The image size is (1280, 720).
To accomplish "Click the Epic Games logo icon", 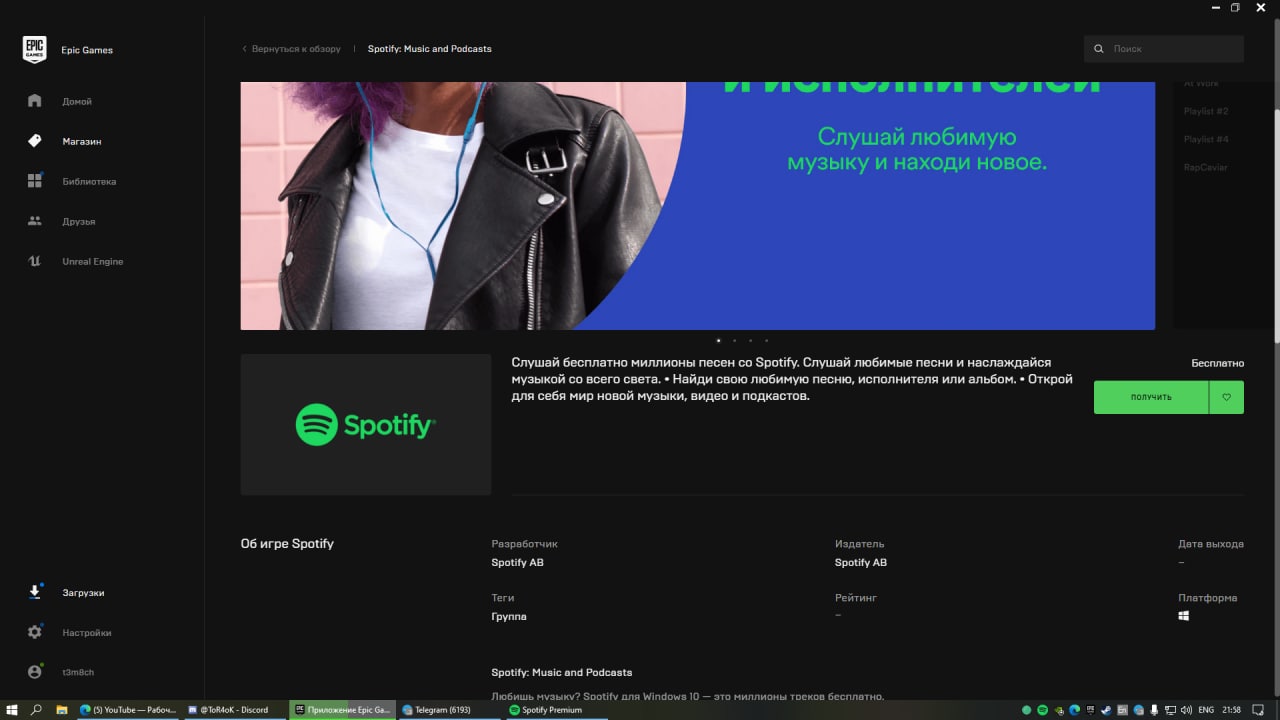I will (x=34, y=49).
